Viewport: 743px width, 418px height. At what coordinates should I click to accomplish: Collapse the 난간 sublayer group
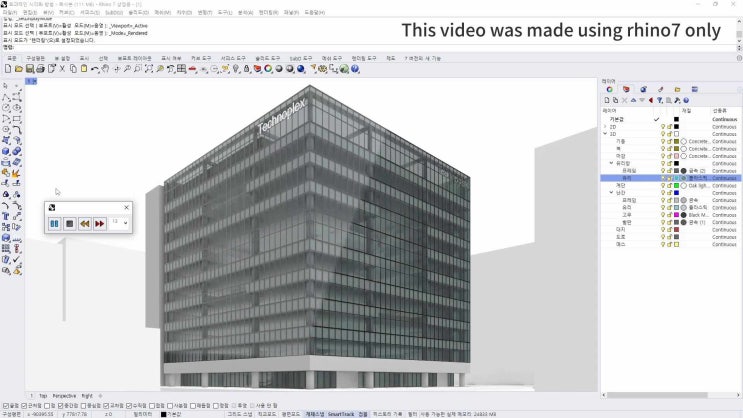coord(611,192)
